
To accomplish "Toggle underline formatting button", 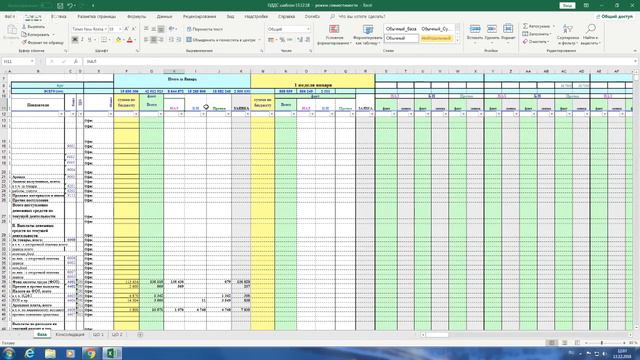I will tap(89, 40).
